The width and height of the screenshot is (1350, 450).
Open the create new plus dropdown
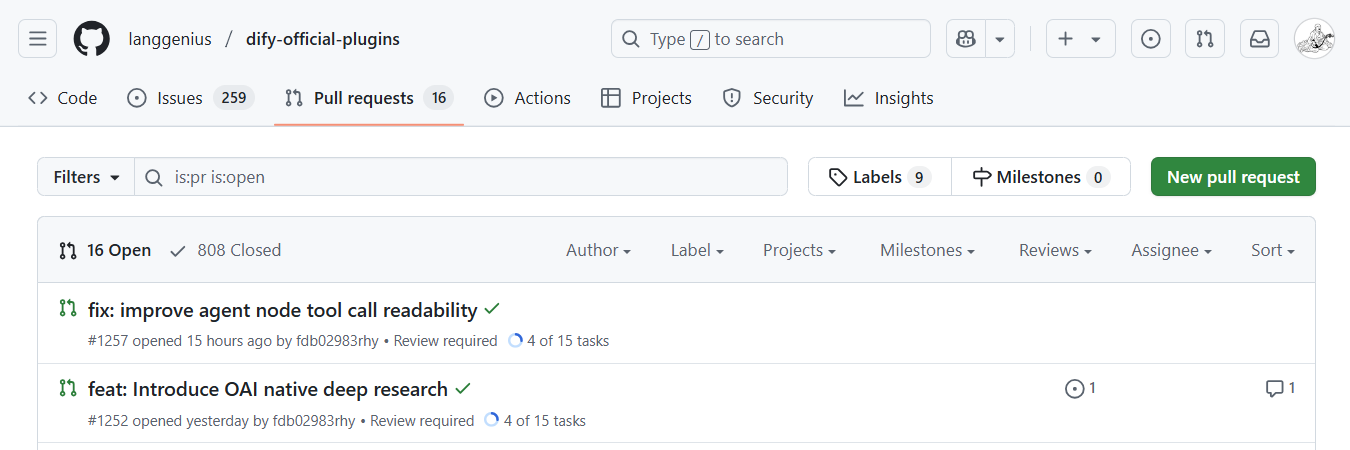click(x=1080, y=39)
